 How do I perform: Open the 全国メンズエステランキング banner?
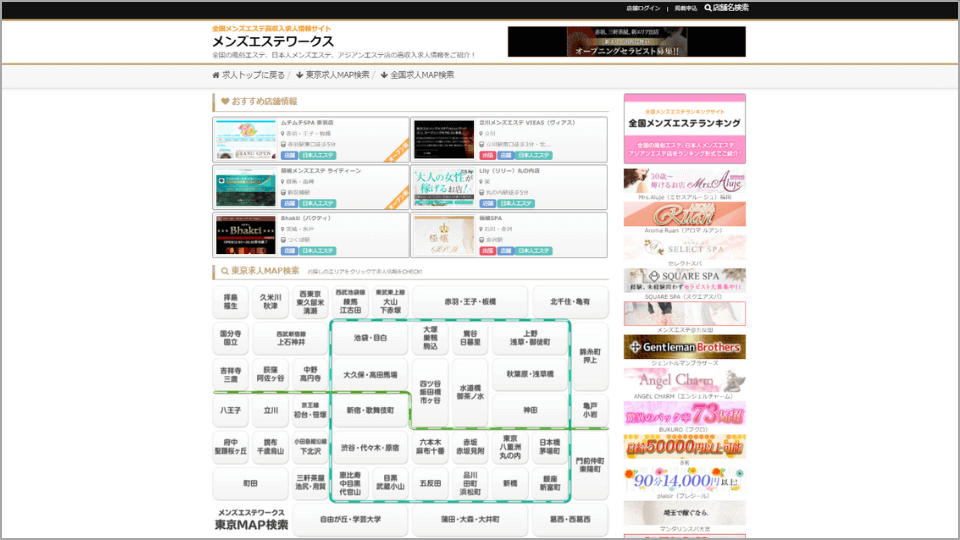pos(684,128)
